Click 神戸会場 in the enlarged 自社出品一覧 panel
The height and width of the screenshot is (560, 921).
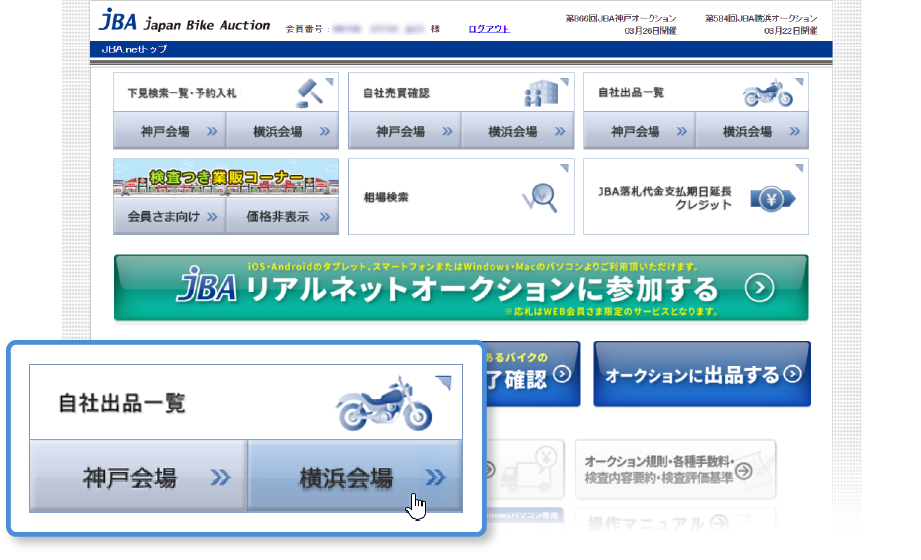coord(138,477)
